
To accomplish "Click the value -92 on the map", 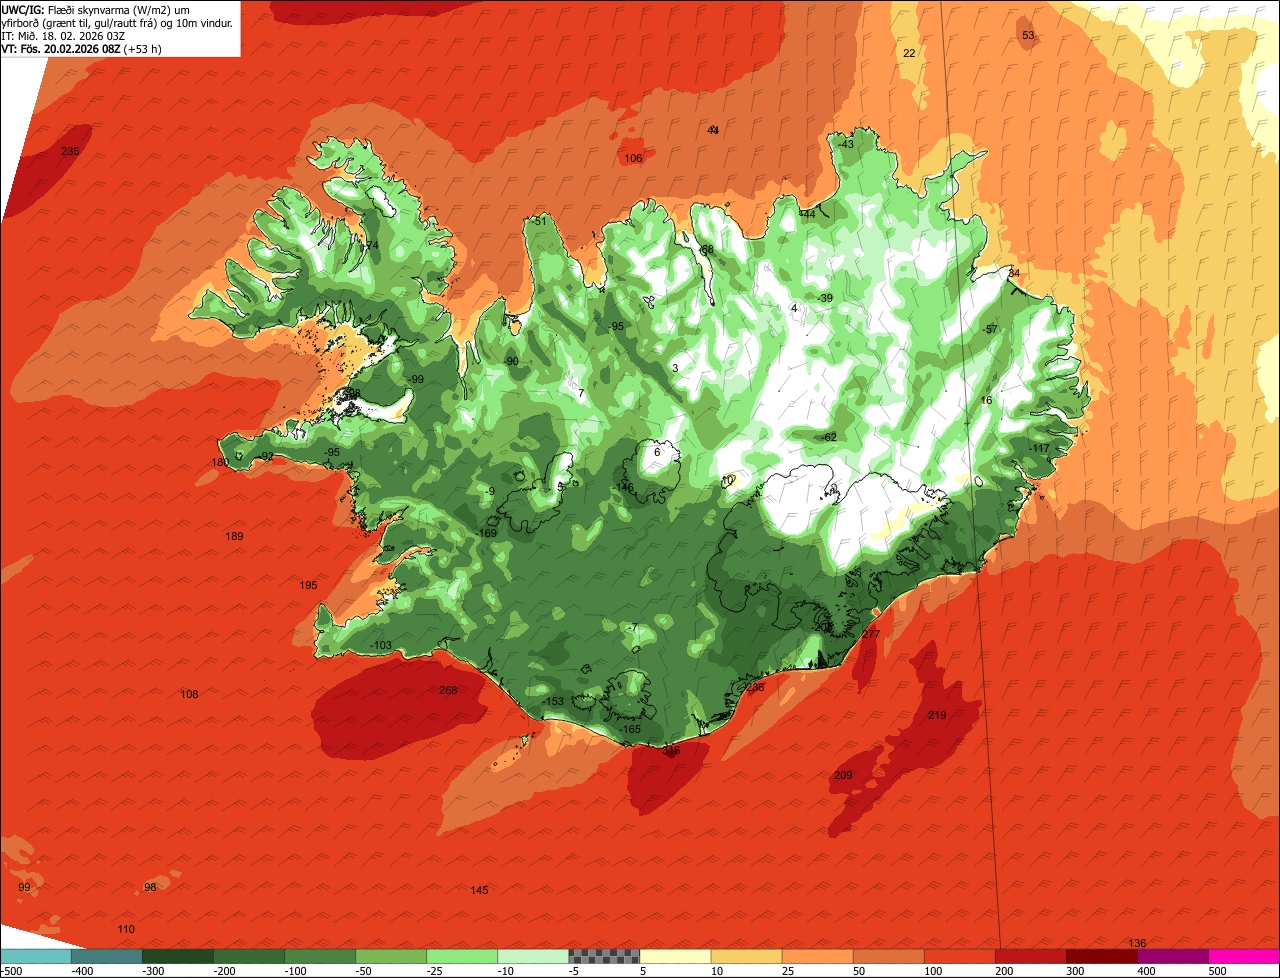I will coord(266,456).
